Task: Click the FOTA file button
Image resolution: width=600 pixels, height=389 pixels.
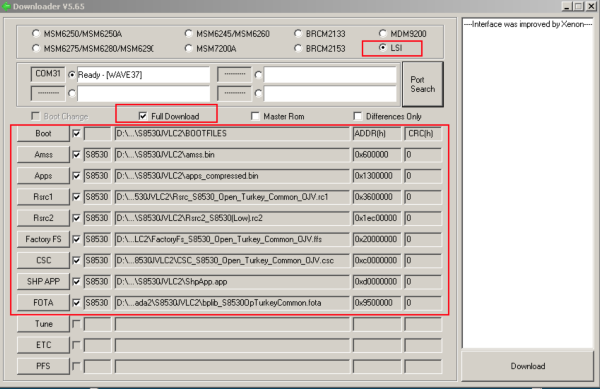Action: [x=43, y=303]
